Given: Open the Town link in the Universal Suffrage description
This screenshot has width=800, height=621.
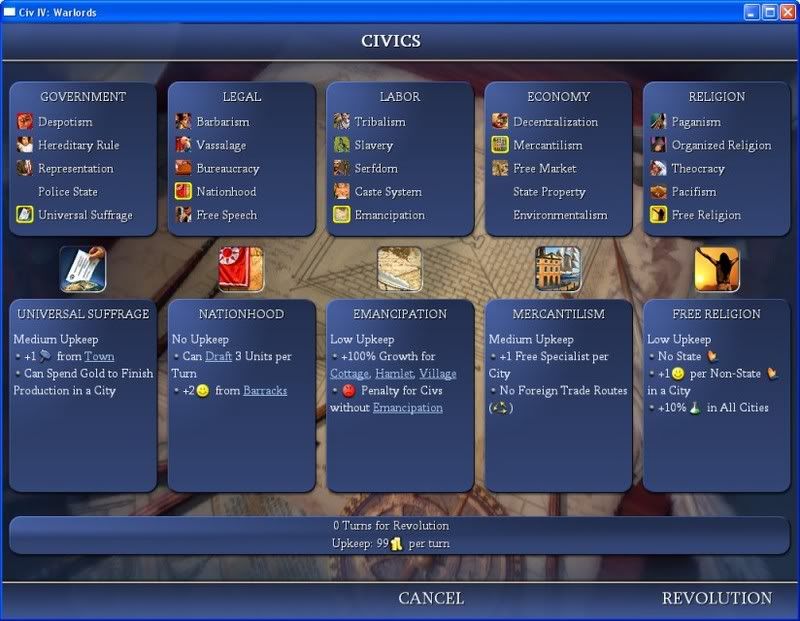Looking at the screenshot, I should pos(99,356).
